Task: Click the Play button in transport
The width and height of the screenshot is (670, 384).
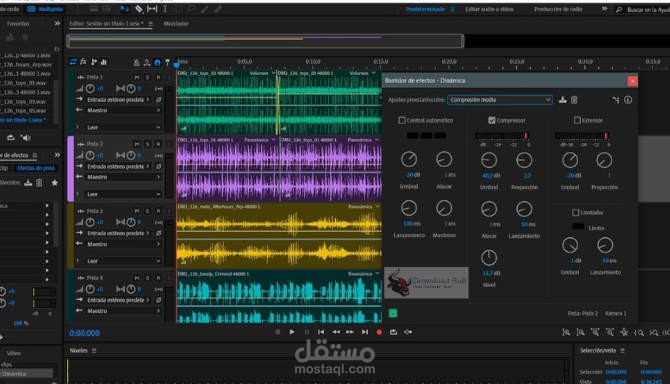Action: click(x=292, y=332)
